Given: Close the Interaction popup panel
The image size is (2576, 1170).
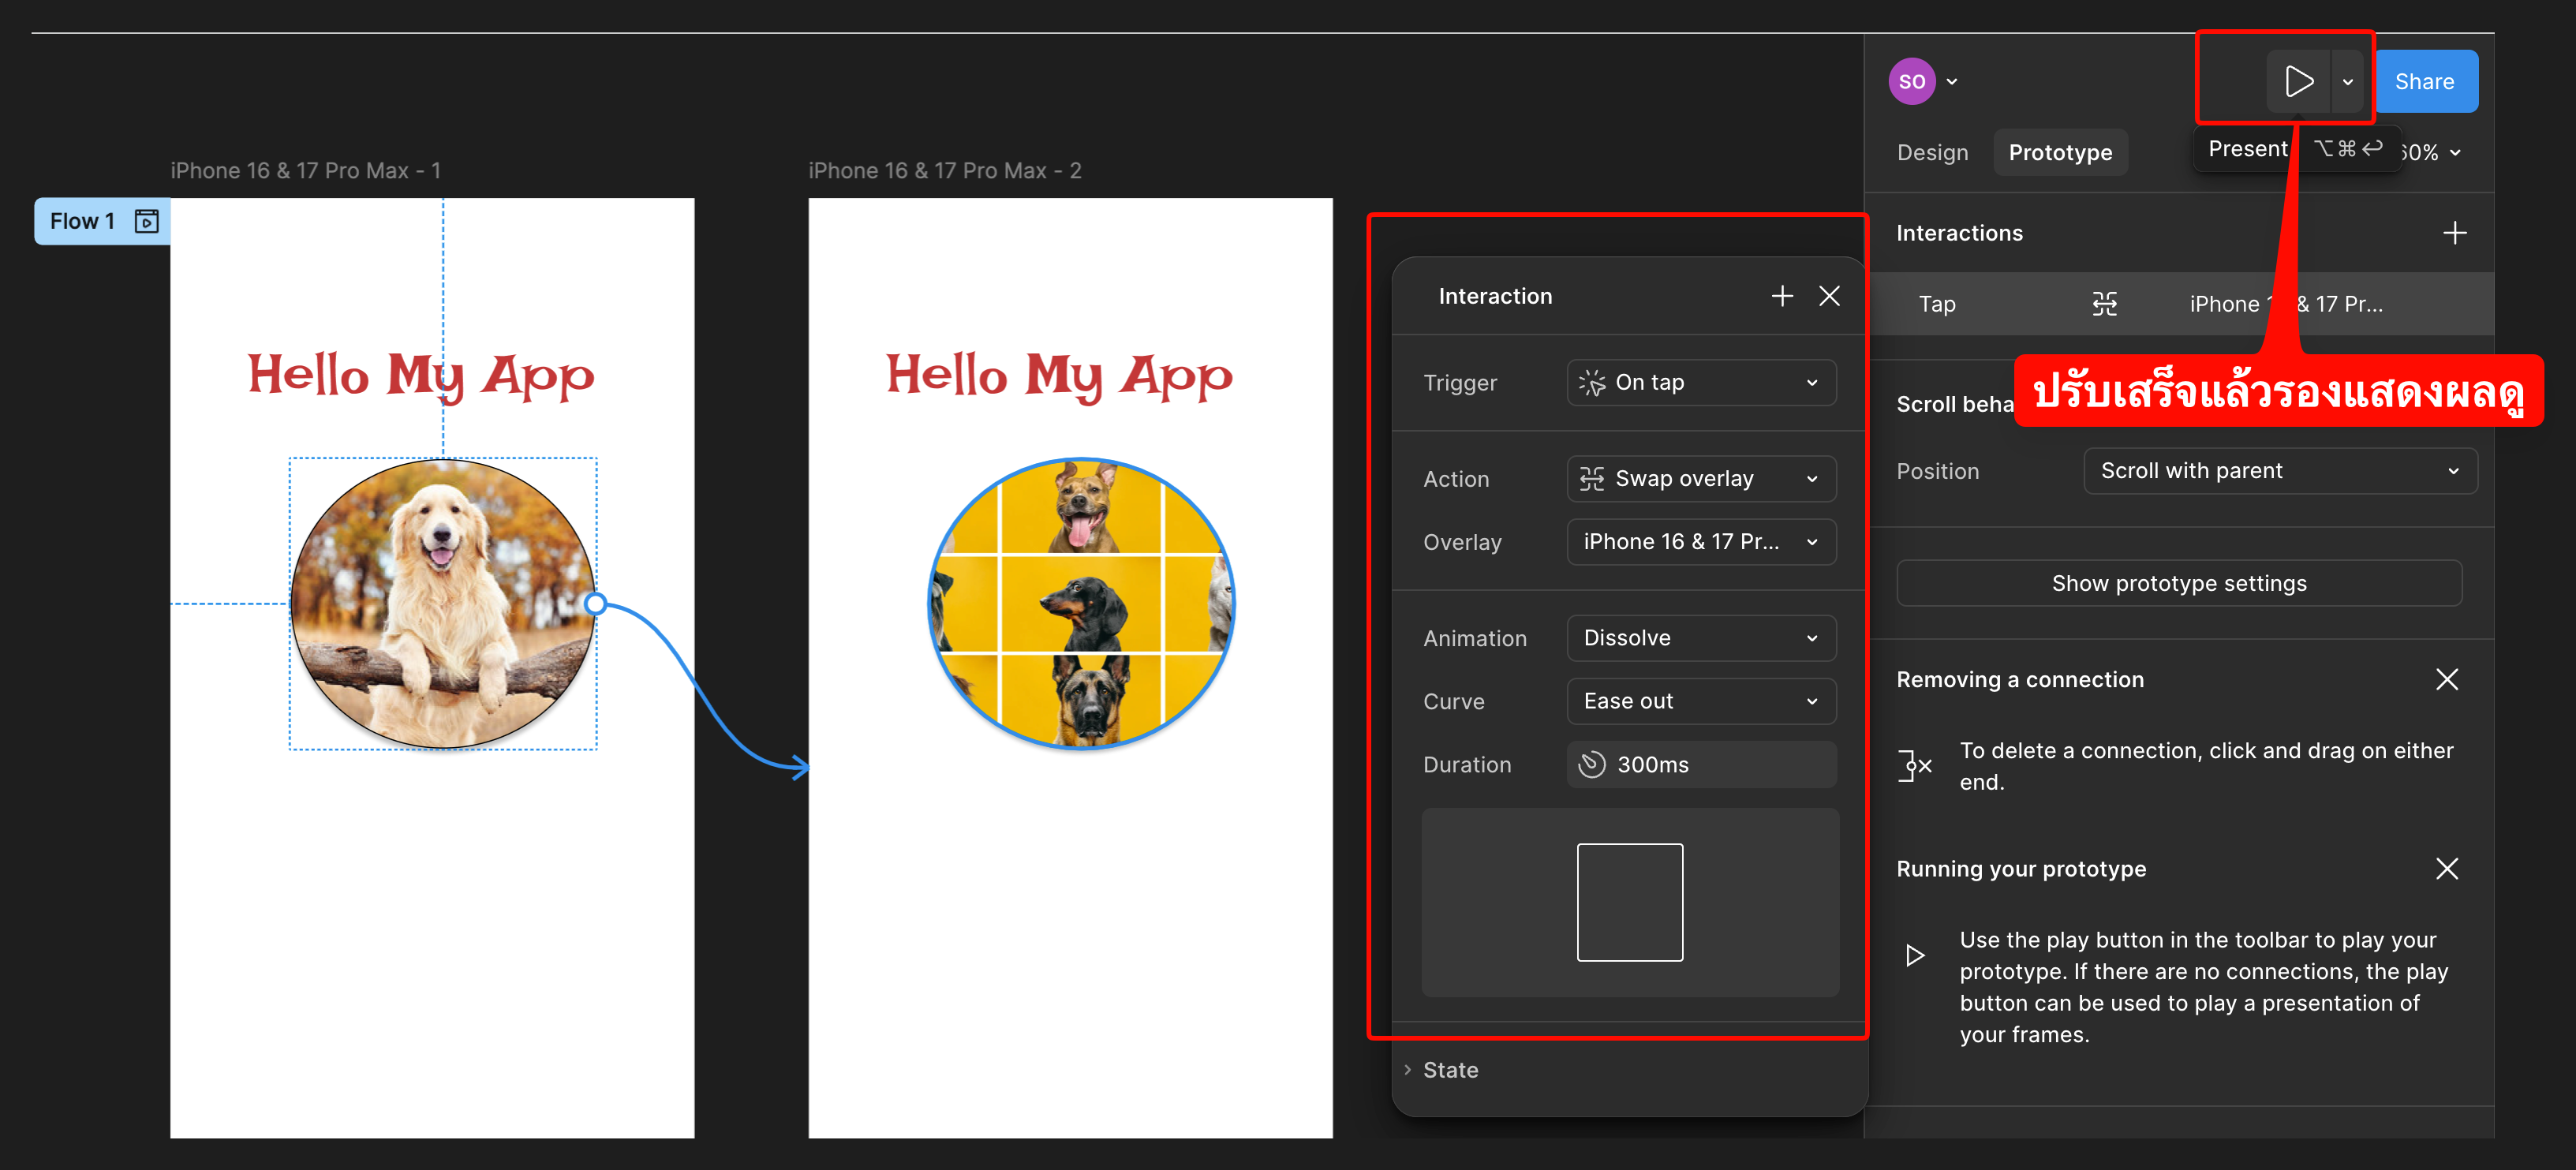Looking at the screenshot, I should point(1828,296).
